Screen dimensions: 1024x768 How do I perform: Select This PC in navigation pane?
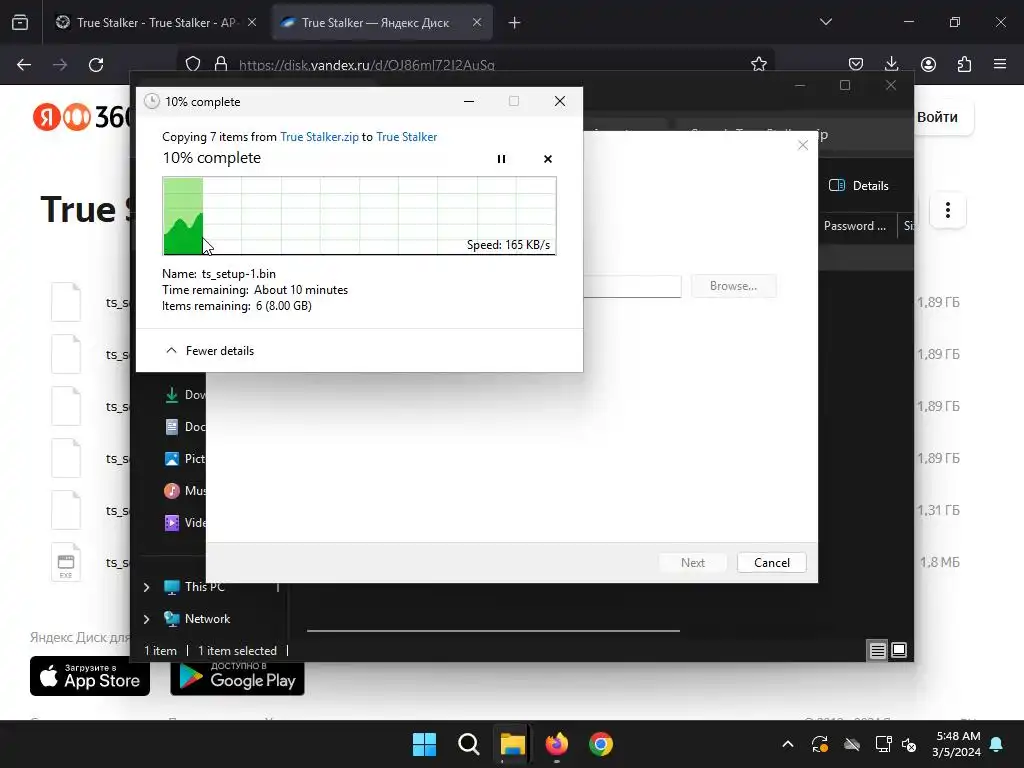coord(196,586)
